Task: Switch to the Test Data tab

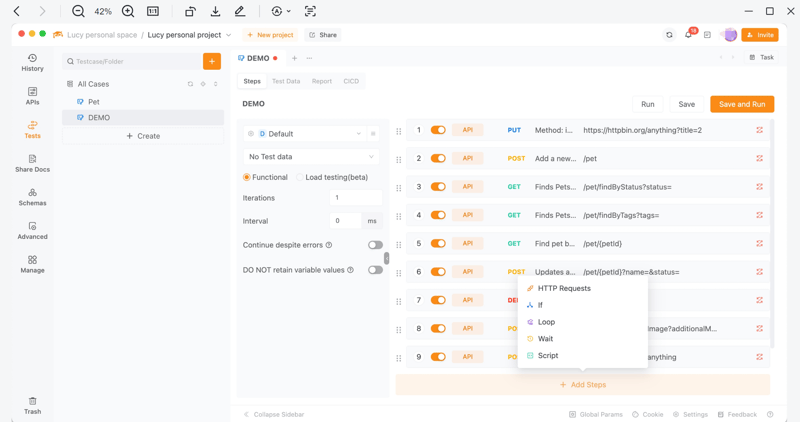Action: (286, 81)
